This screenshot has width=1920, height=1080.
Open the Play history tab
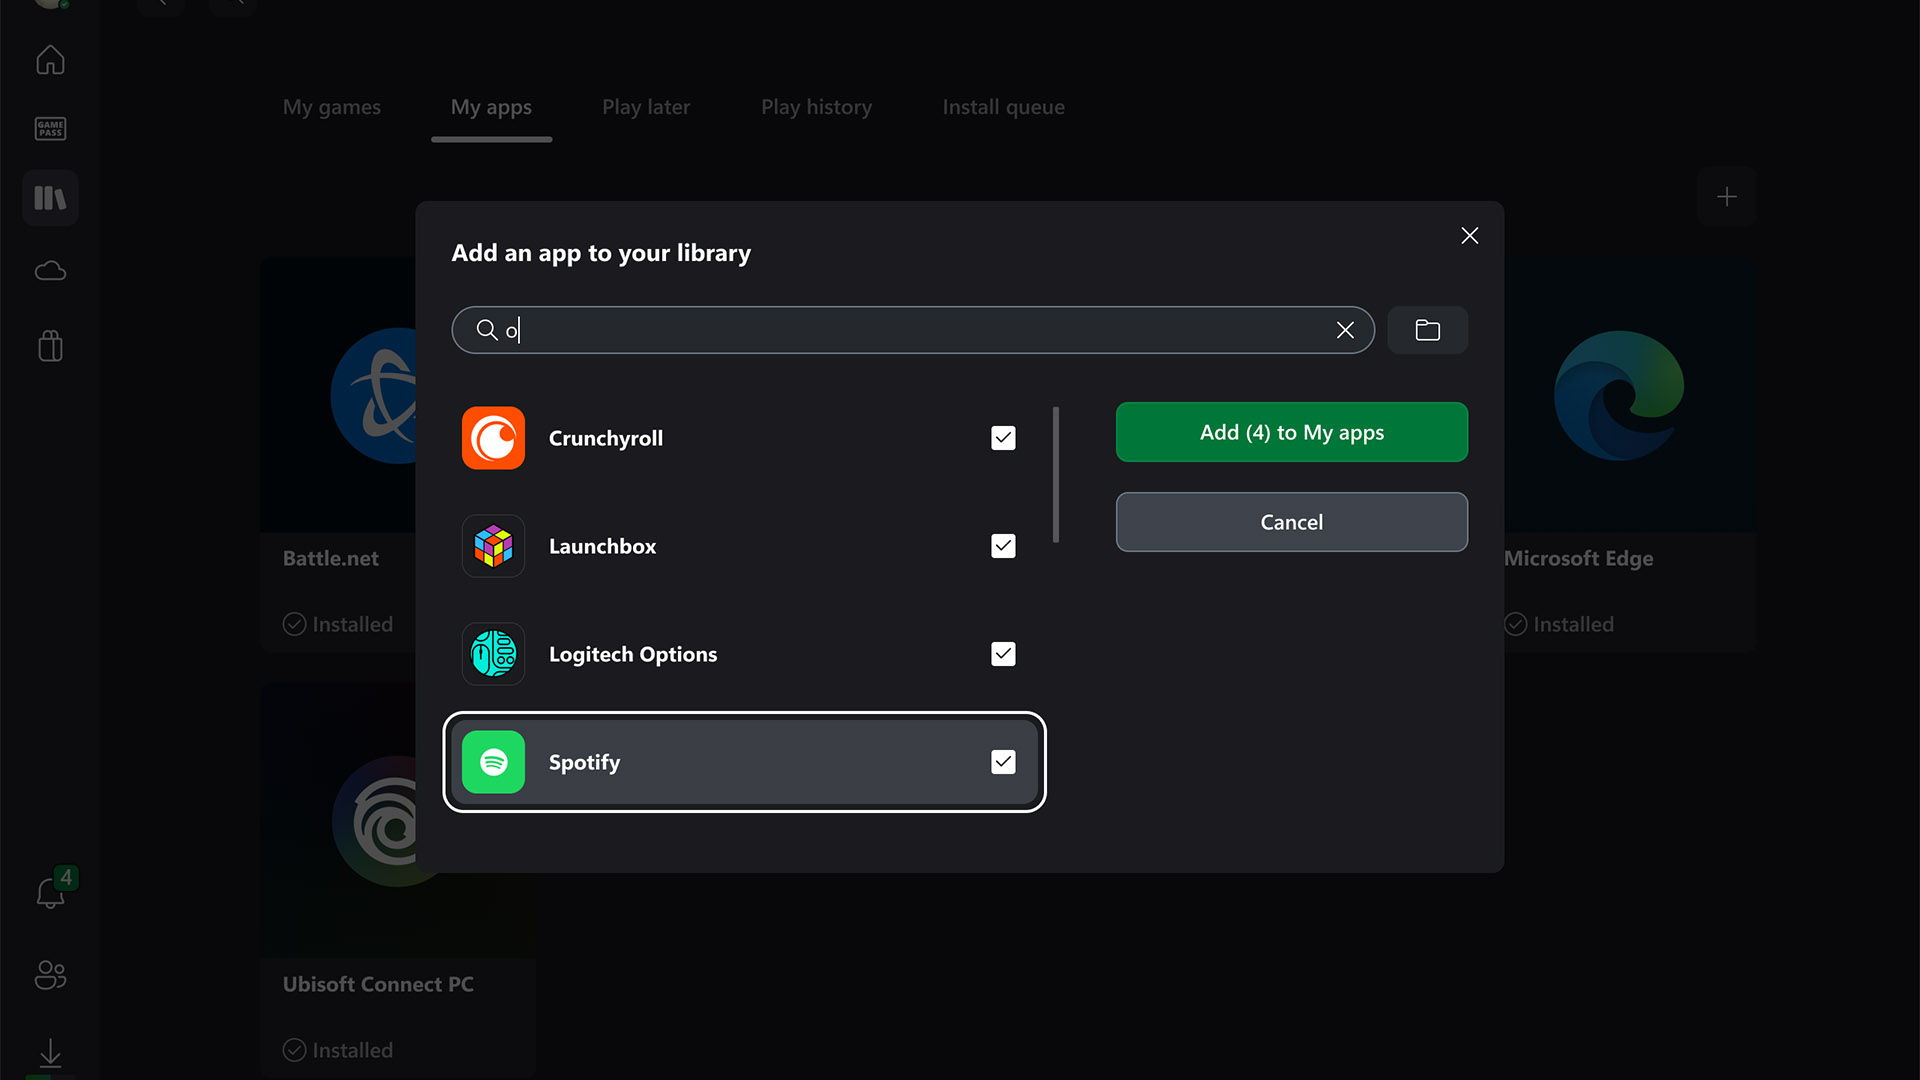pos(816,107)
